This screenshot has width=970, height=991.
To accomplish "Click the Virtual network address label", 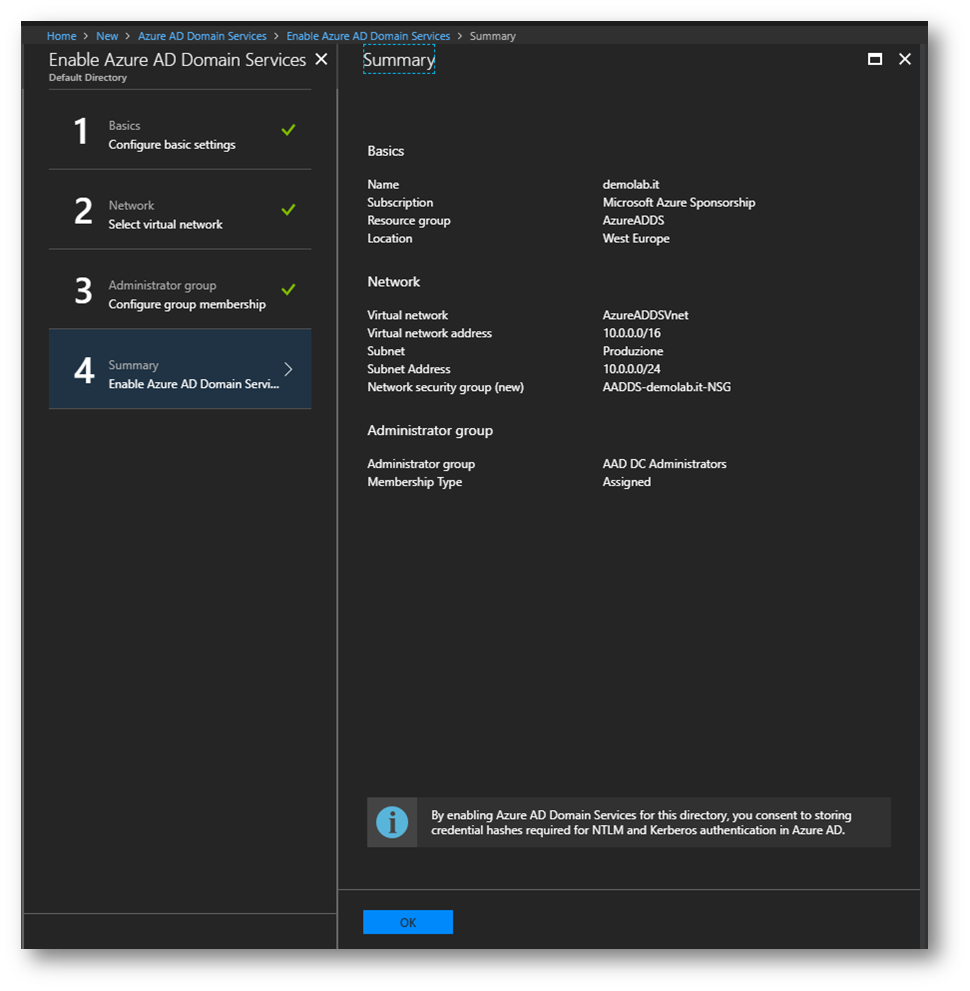I will click(429, 333).
